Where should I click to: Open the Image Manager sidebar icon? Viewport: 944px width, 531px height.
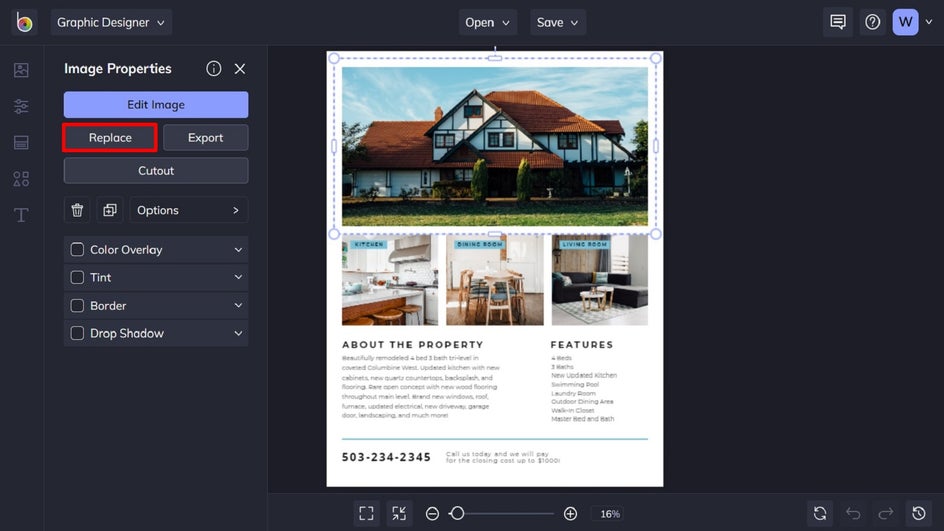pos(21,70)
